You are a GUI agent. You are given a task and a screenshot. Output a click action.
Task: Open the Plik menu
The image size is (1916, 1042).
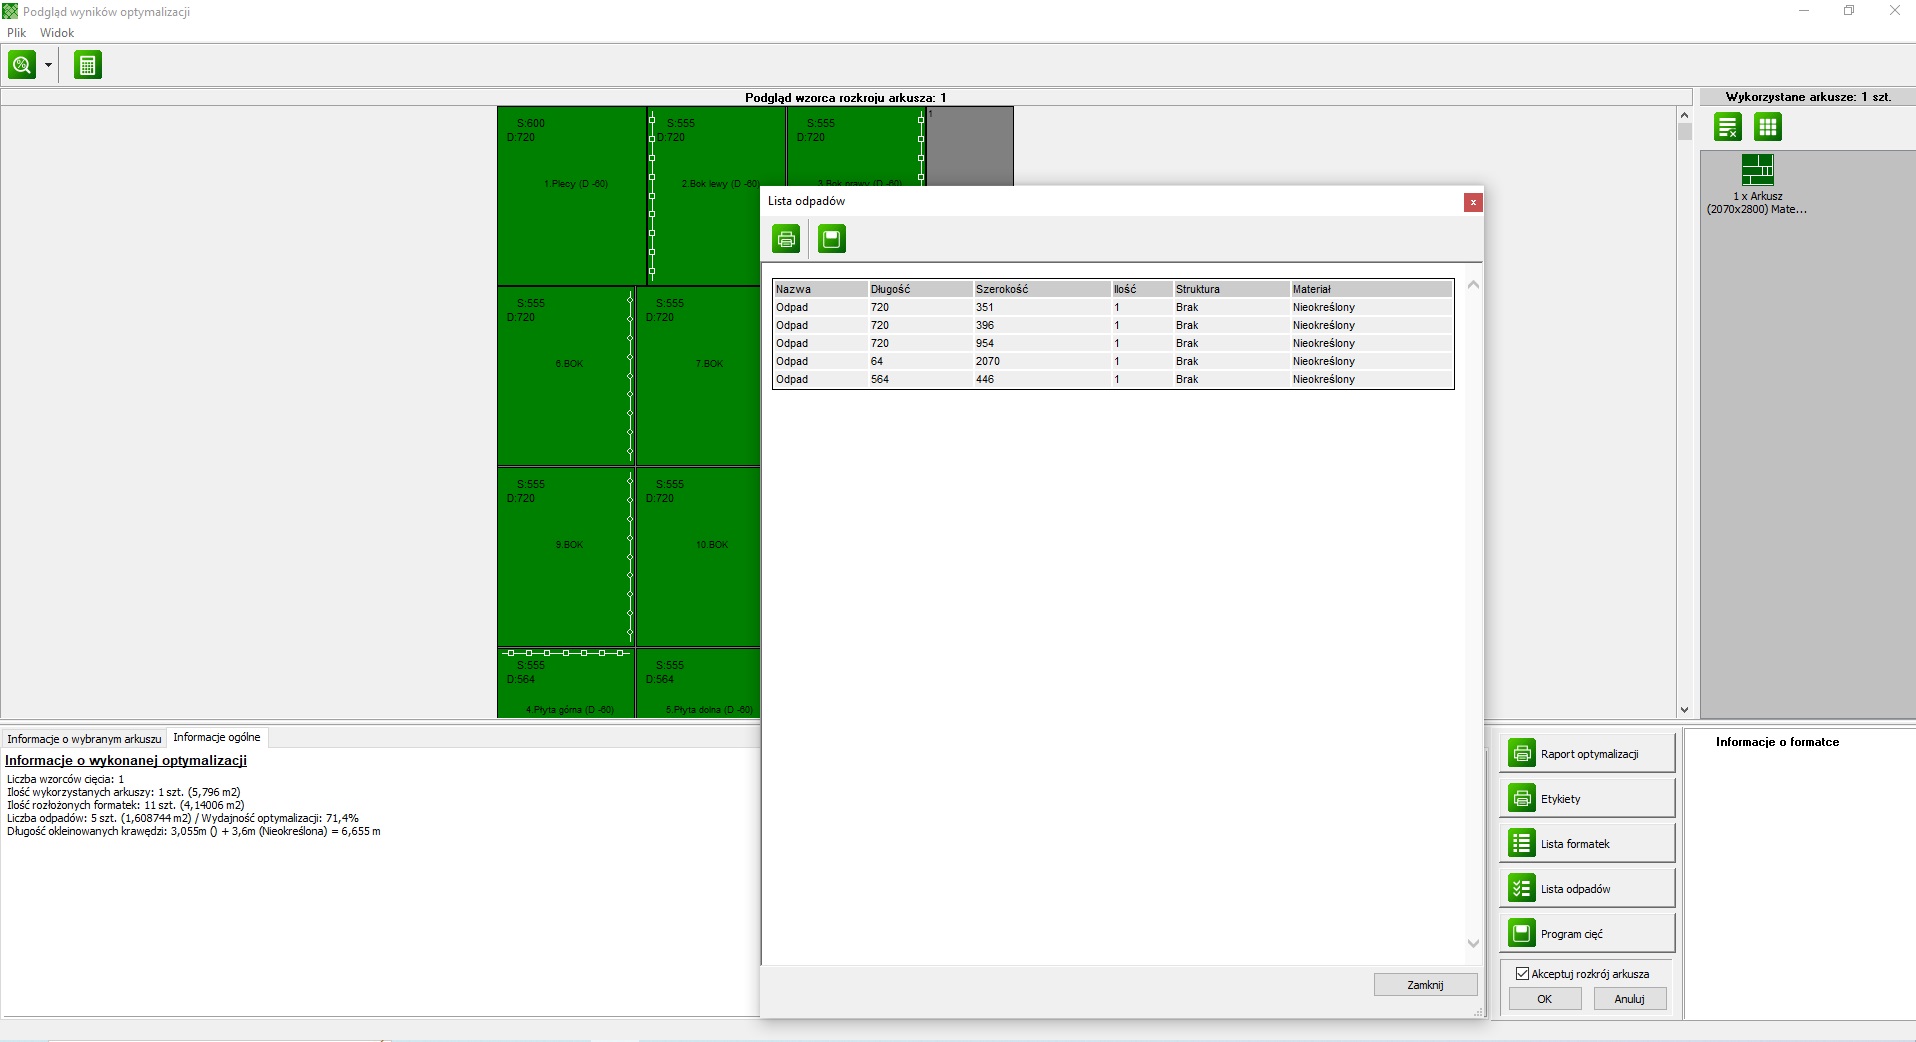coord(17,33)
